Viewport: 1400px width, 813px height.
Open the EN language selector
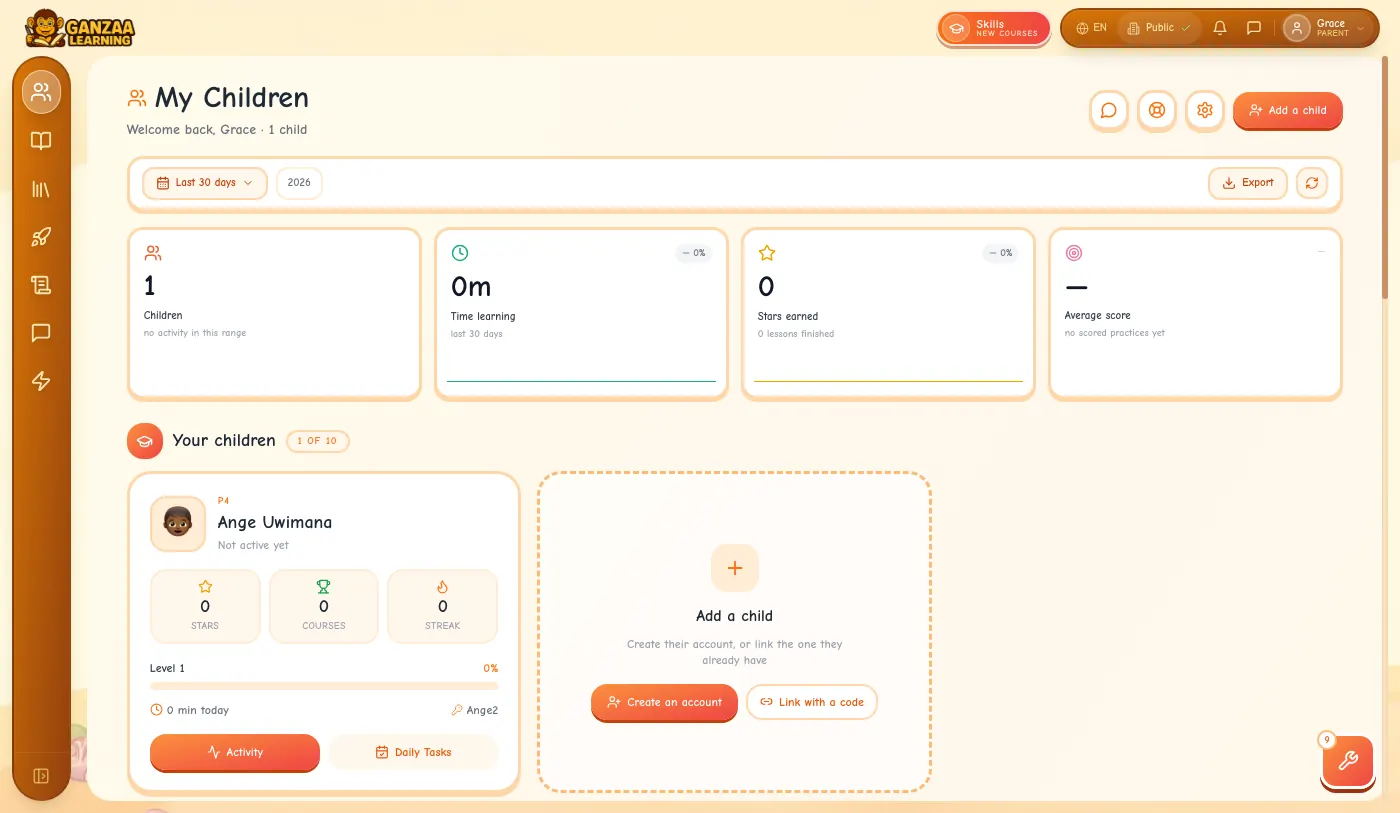click(1091, 28)
